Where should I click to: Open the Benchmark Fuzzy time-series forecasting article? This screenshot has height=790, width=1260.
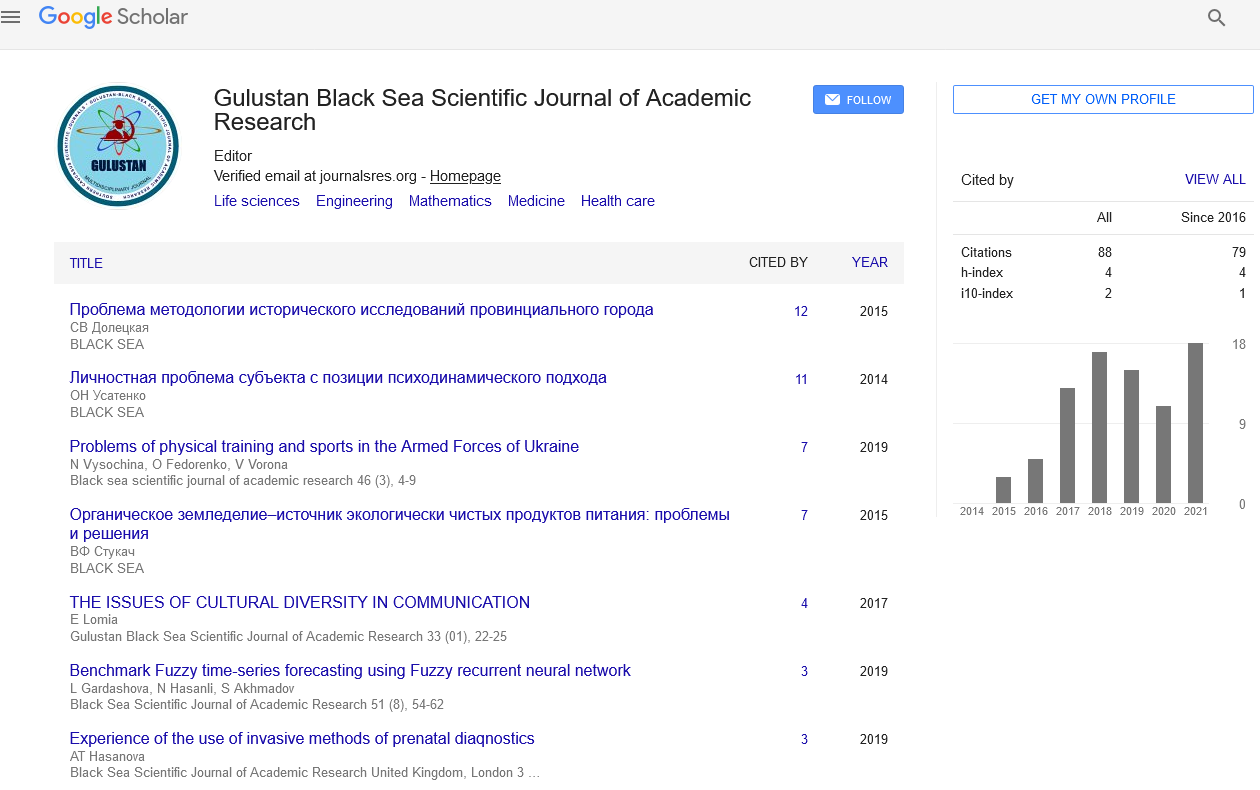[x=350, y=671]
